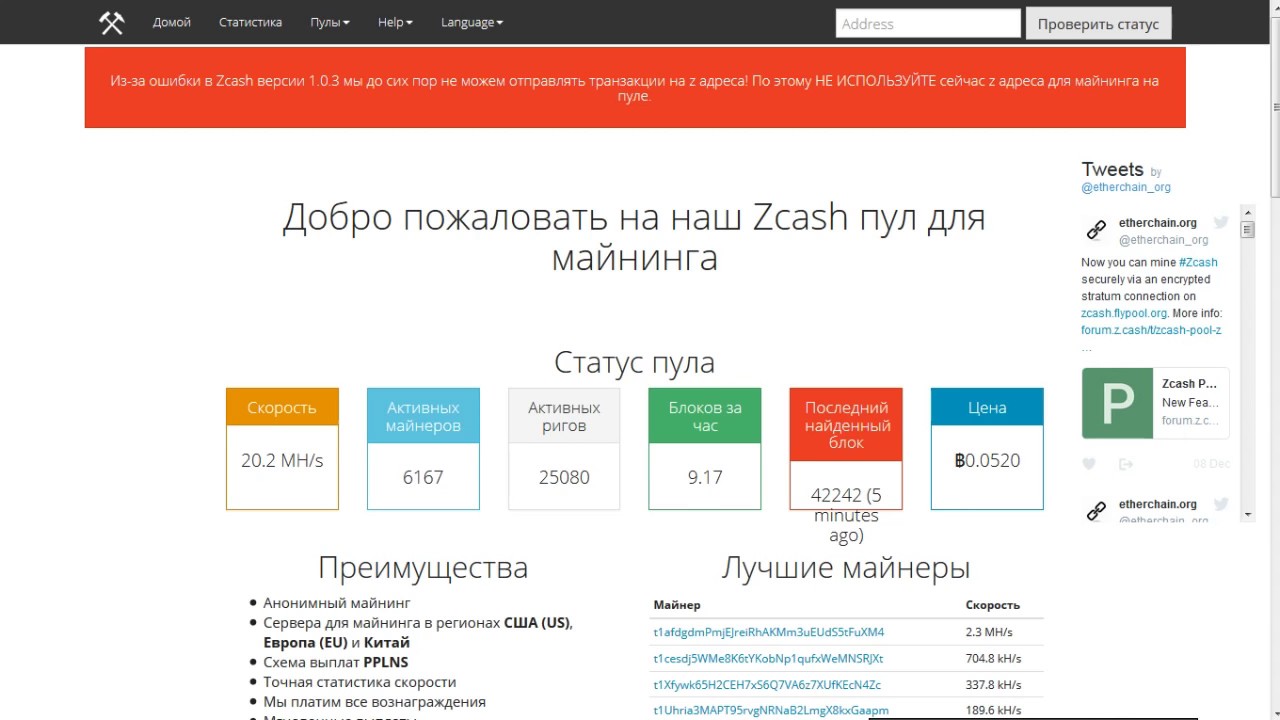Open the Language dropdown
This screenshot has height=720, width=1280.
click(x=472, y=22)
